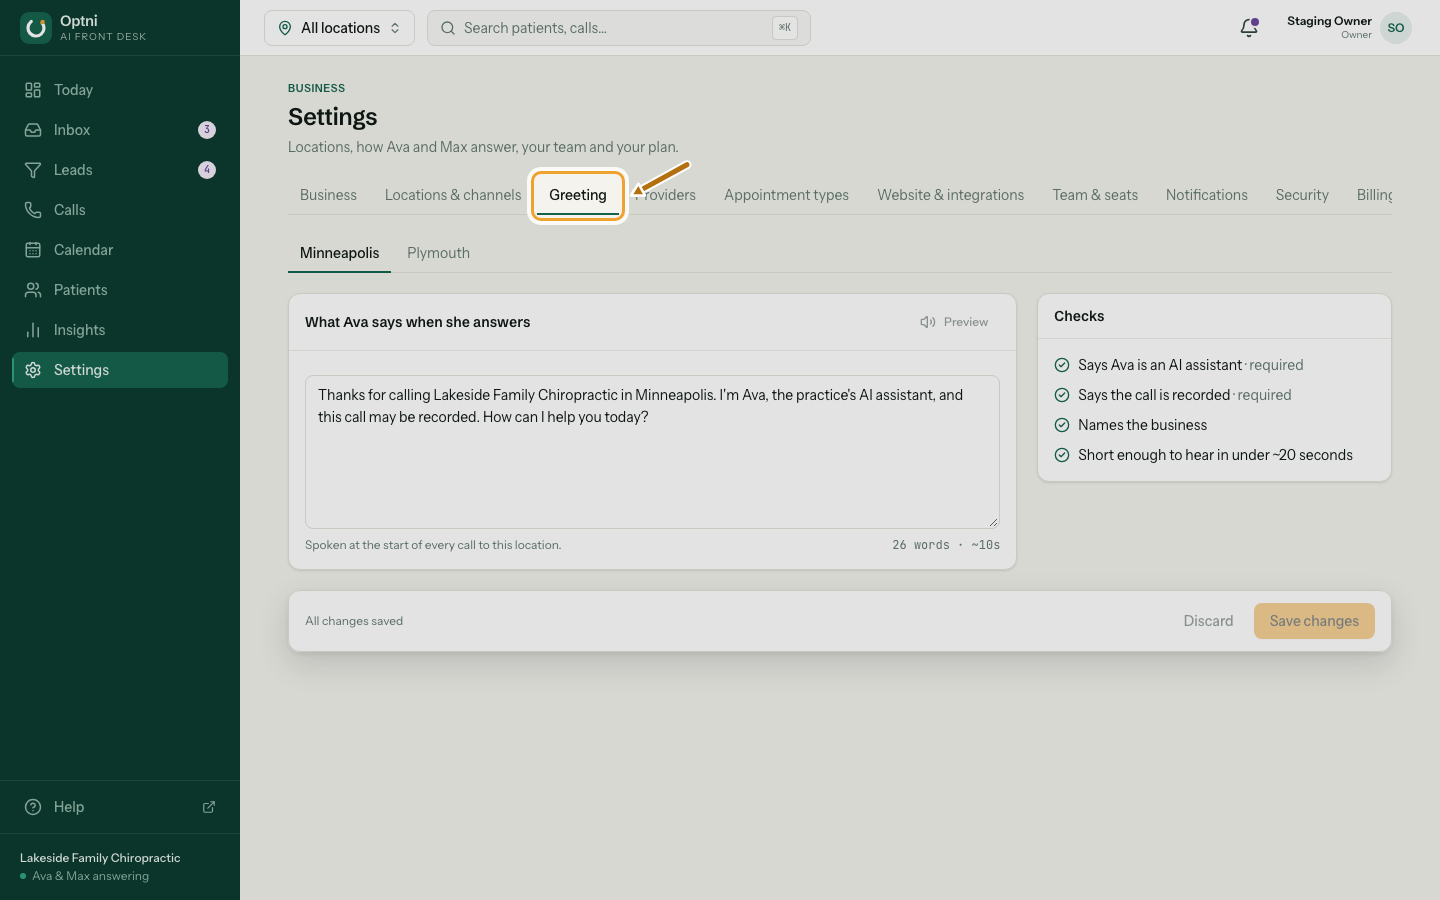This screenshot has height=900, width=1440.
Task: Click the SO user avatar
Action: pos(1396,28)
